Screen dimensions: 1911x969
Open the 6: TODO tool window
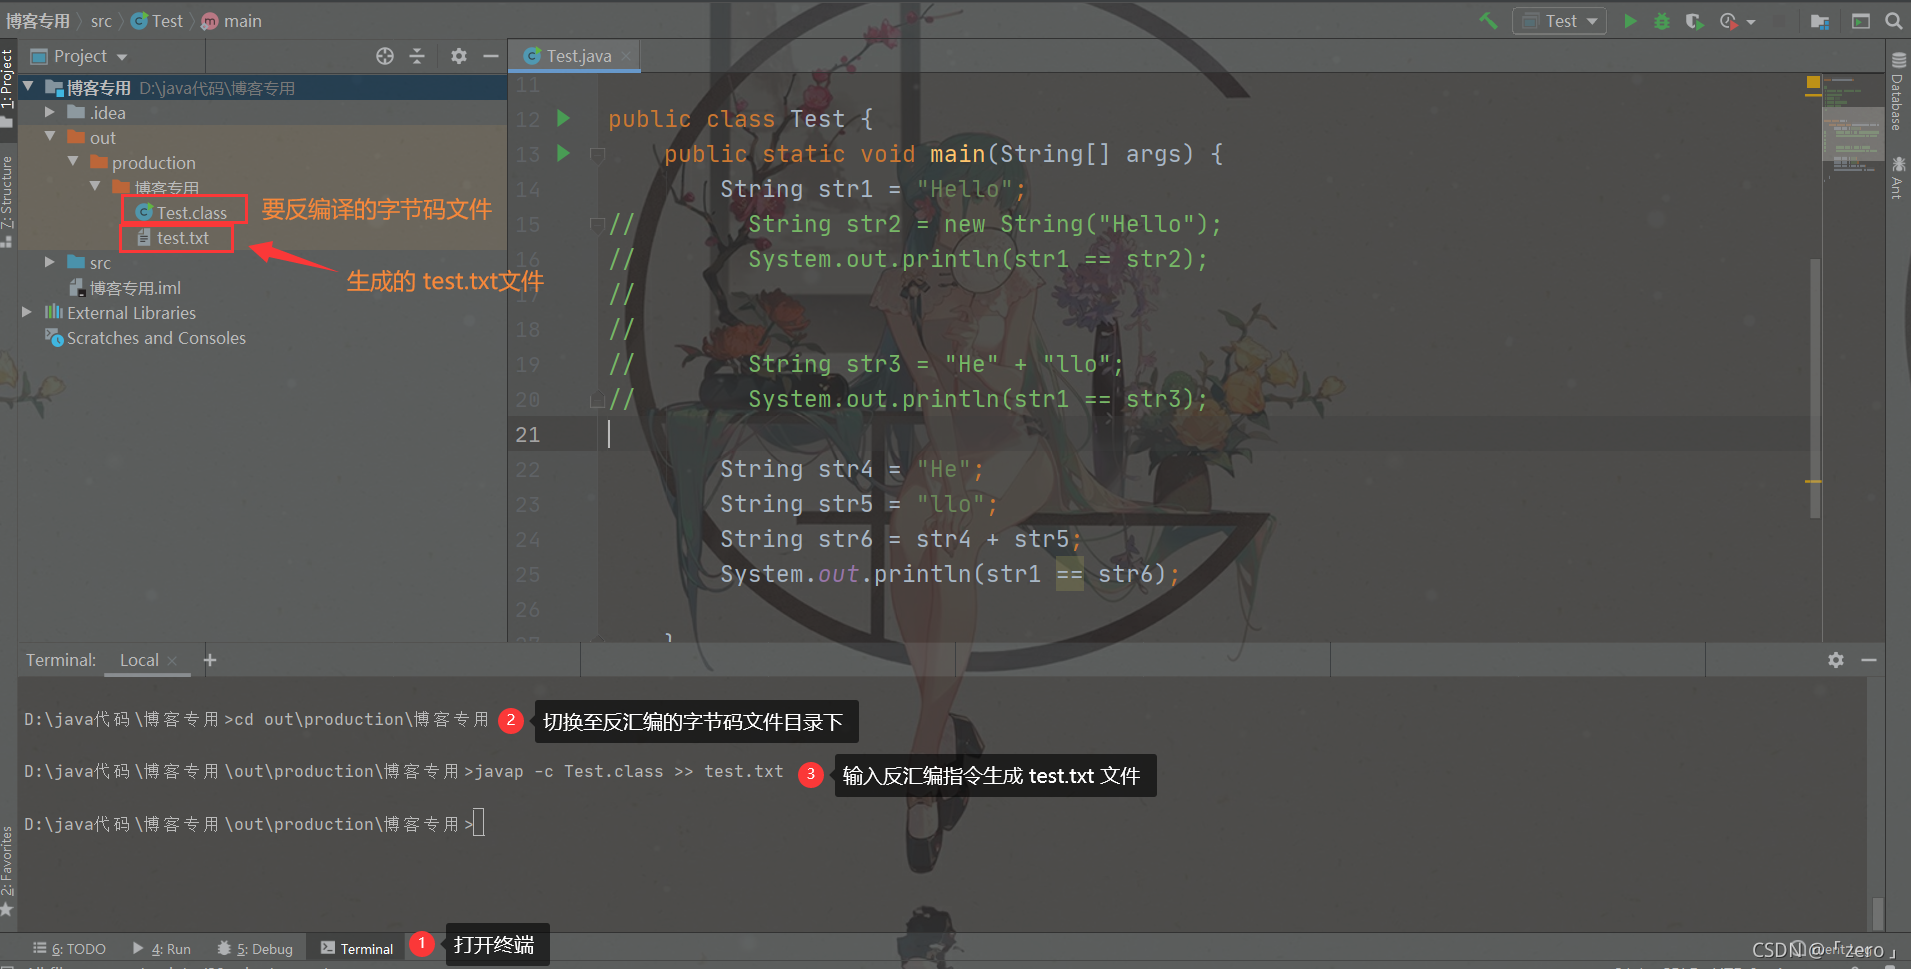(69, 949)
